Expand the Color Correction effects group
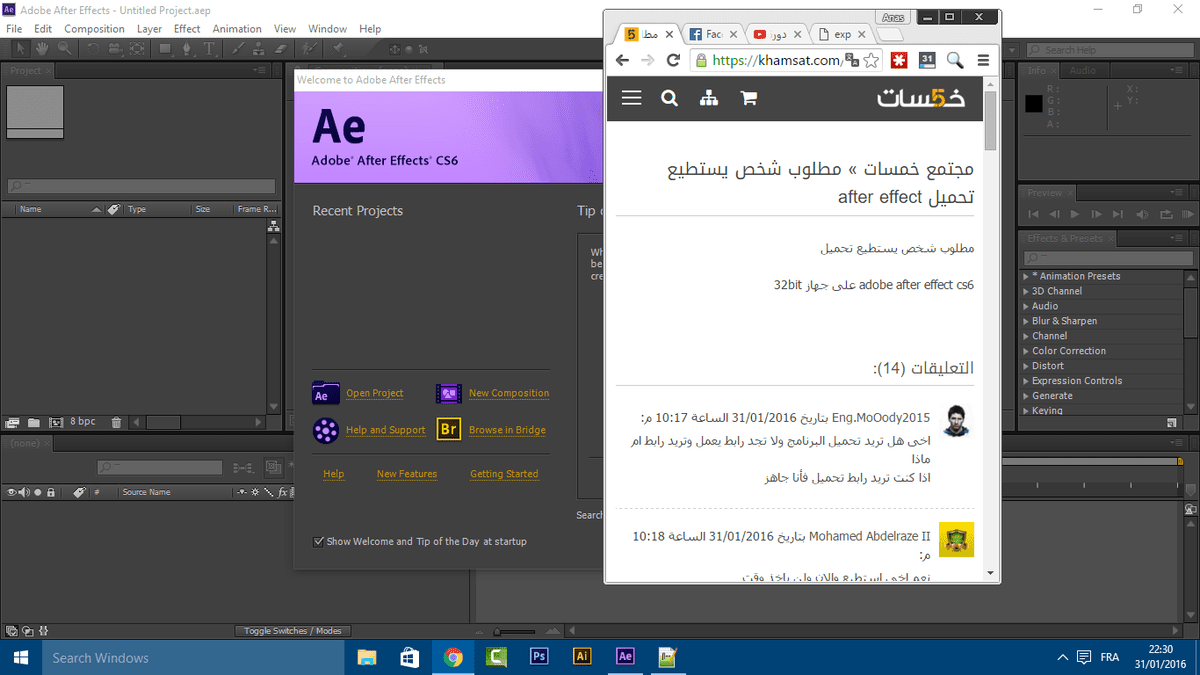 coord(1026,351)
